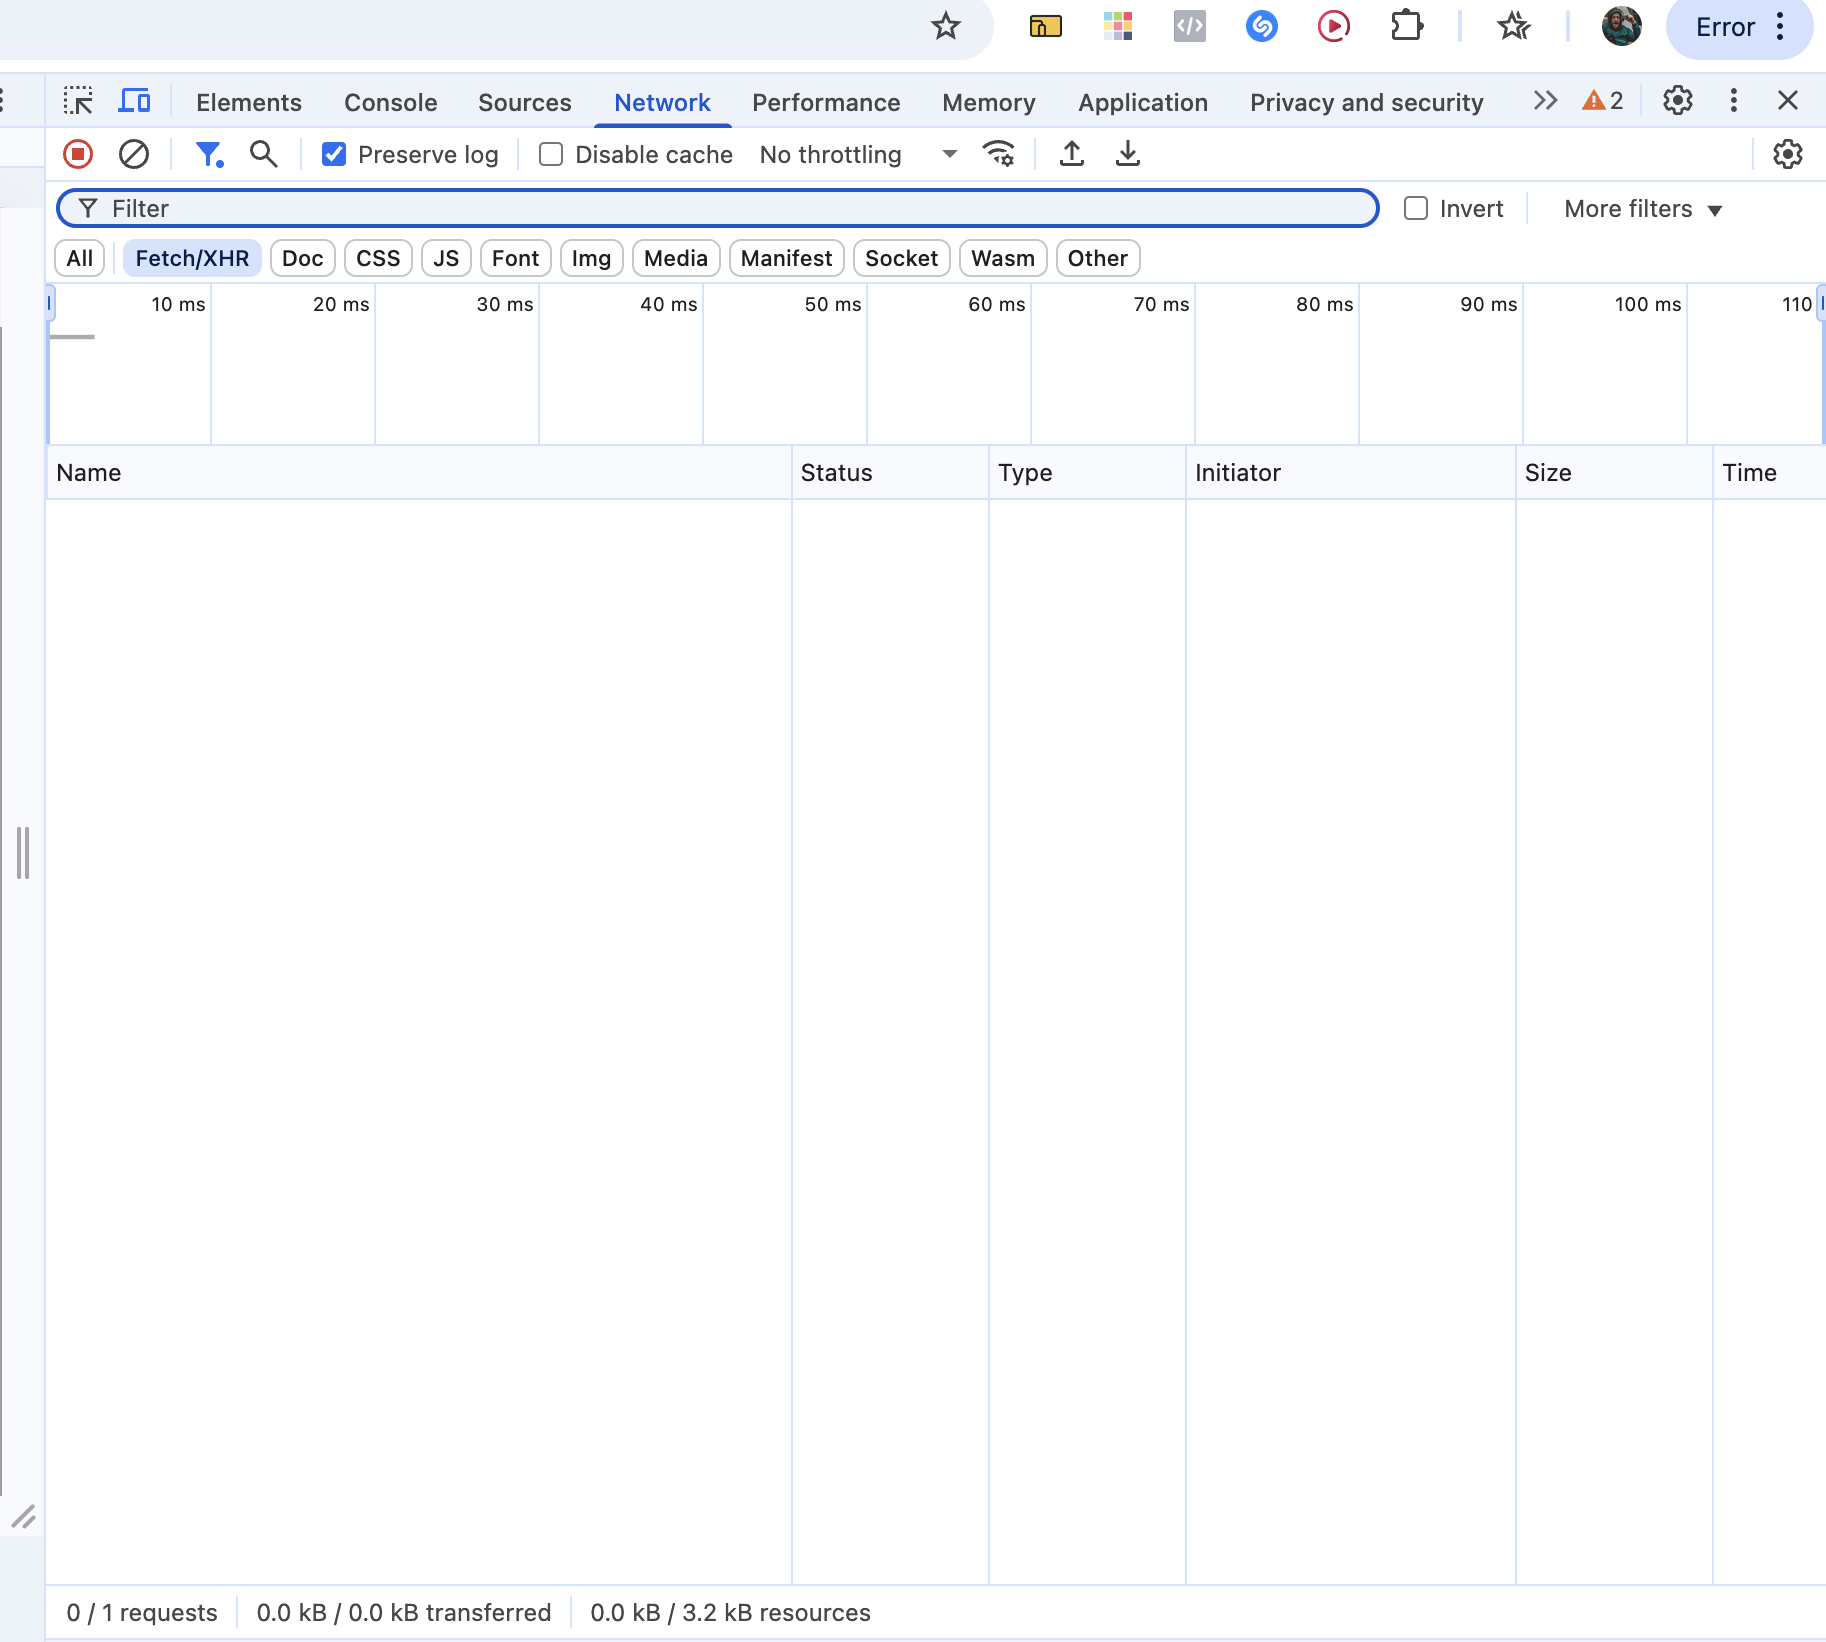
Task: Select the Doc request type filter
Action: [x=302, y=258]
